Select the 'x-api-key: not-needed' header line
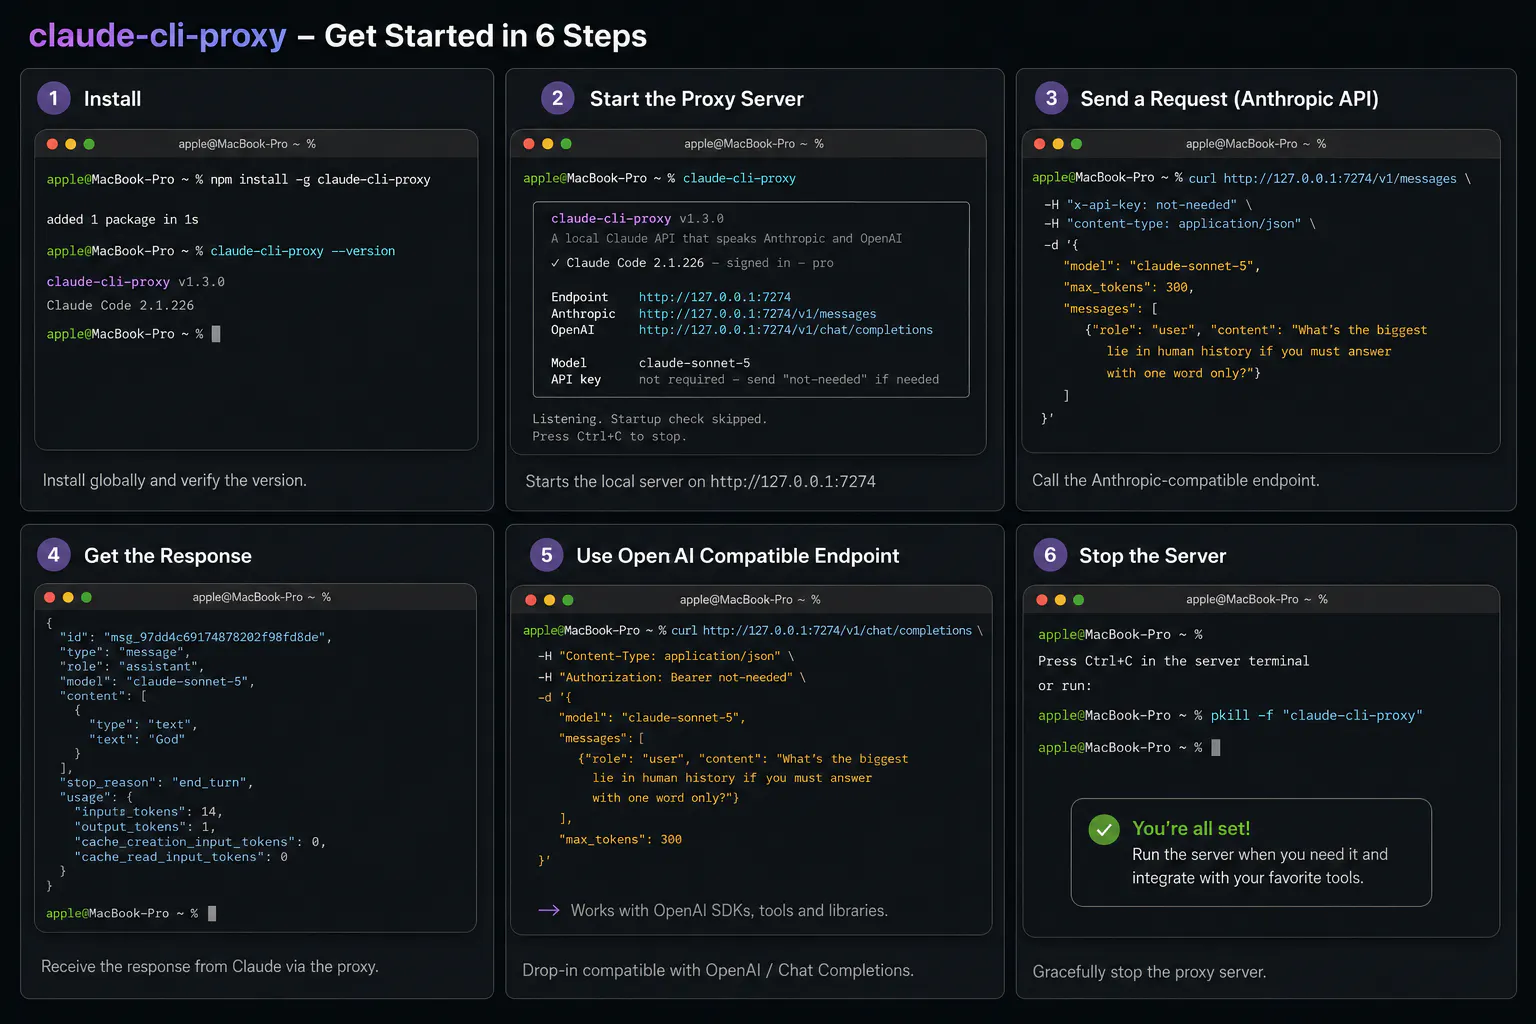The image size is (1536, 1024). [x=1148, y=205]
